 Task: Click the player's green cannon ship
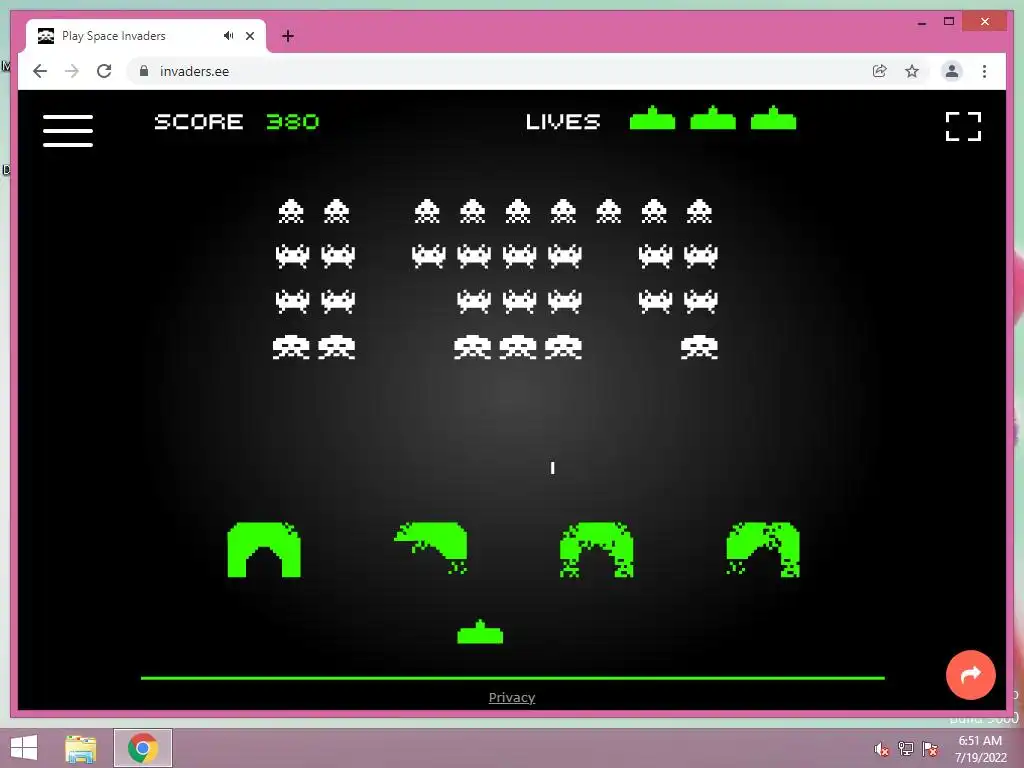[x=480, y=632]
